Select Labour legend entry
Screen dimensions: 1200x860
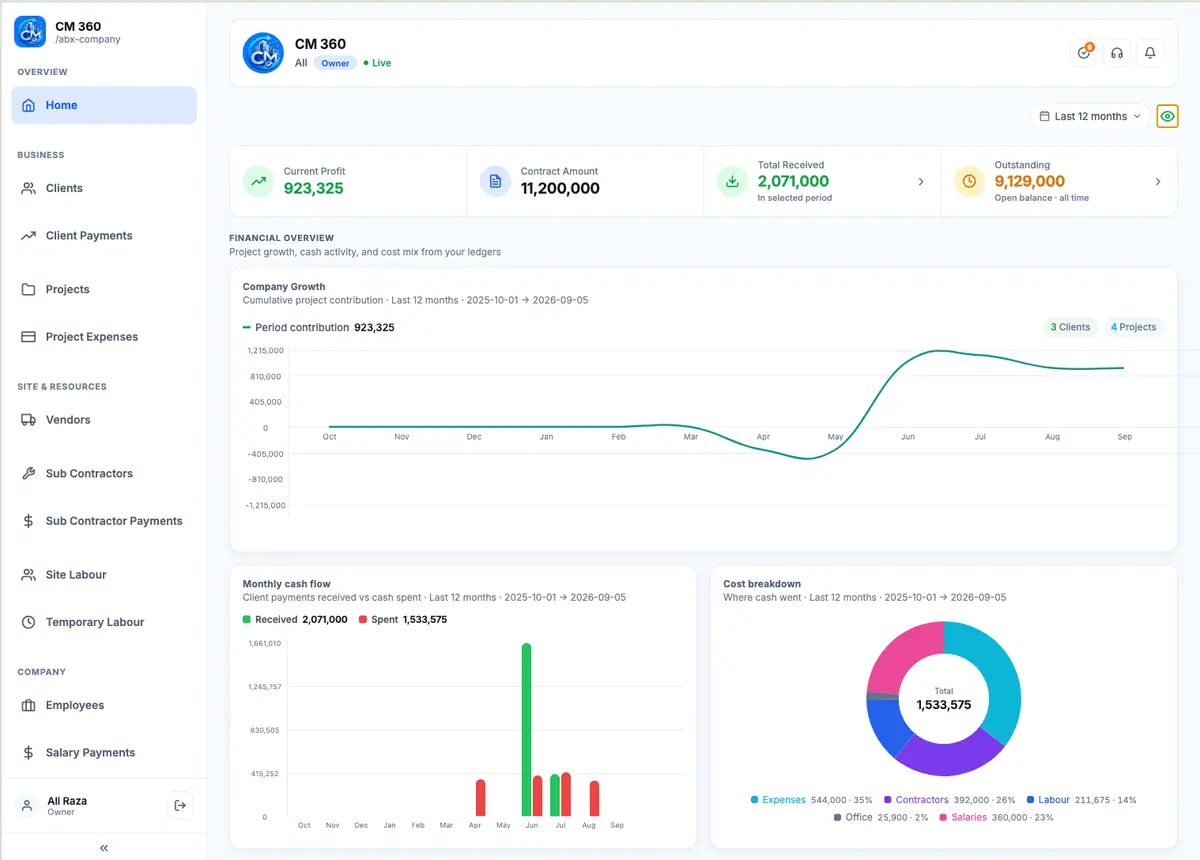tap(1081, 800)
